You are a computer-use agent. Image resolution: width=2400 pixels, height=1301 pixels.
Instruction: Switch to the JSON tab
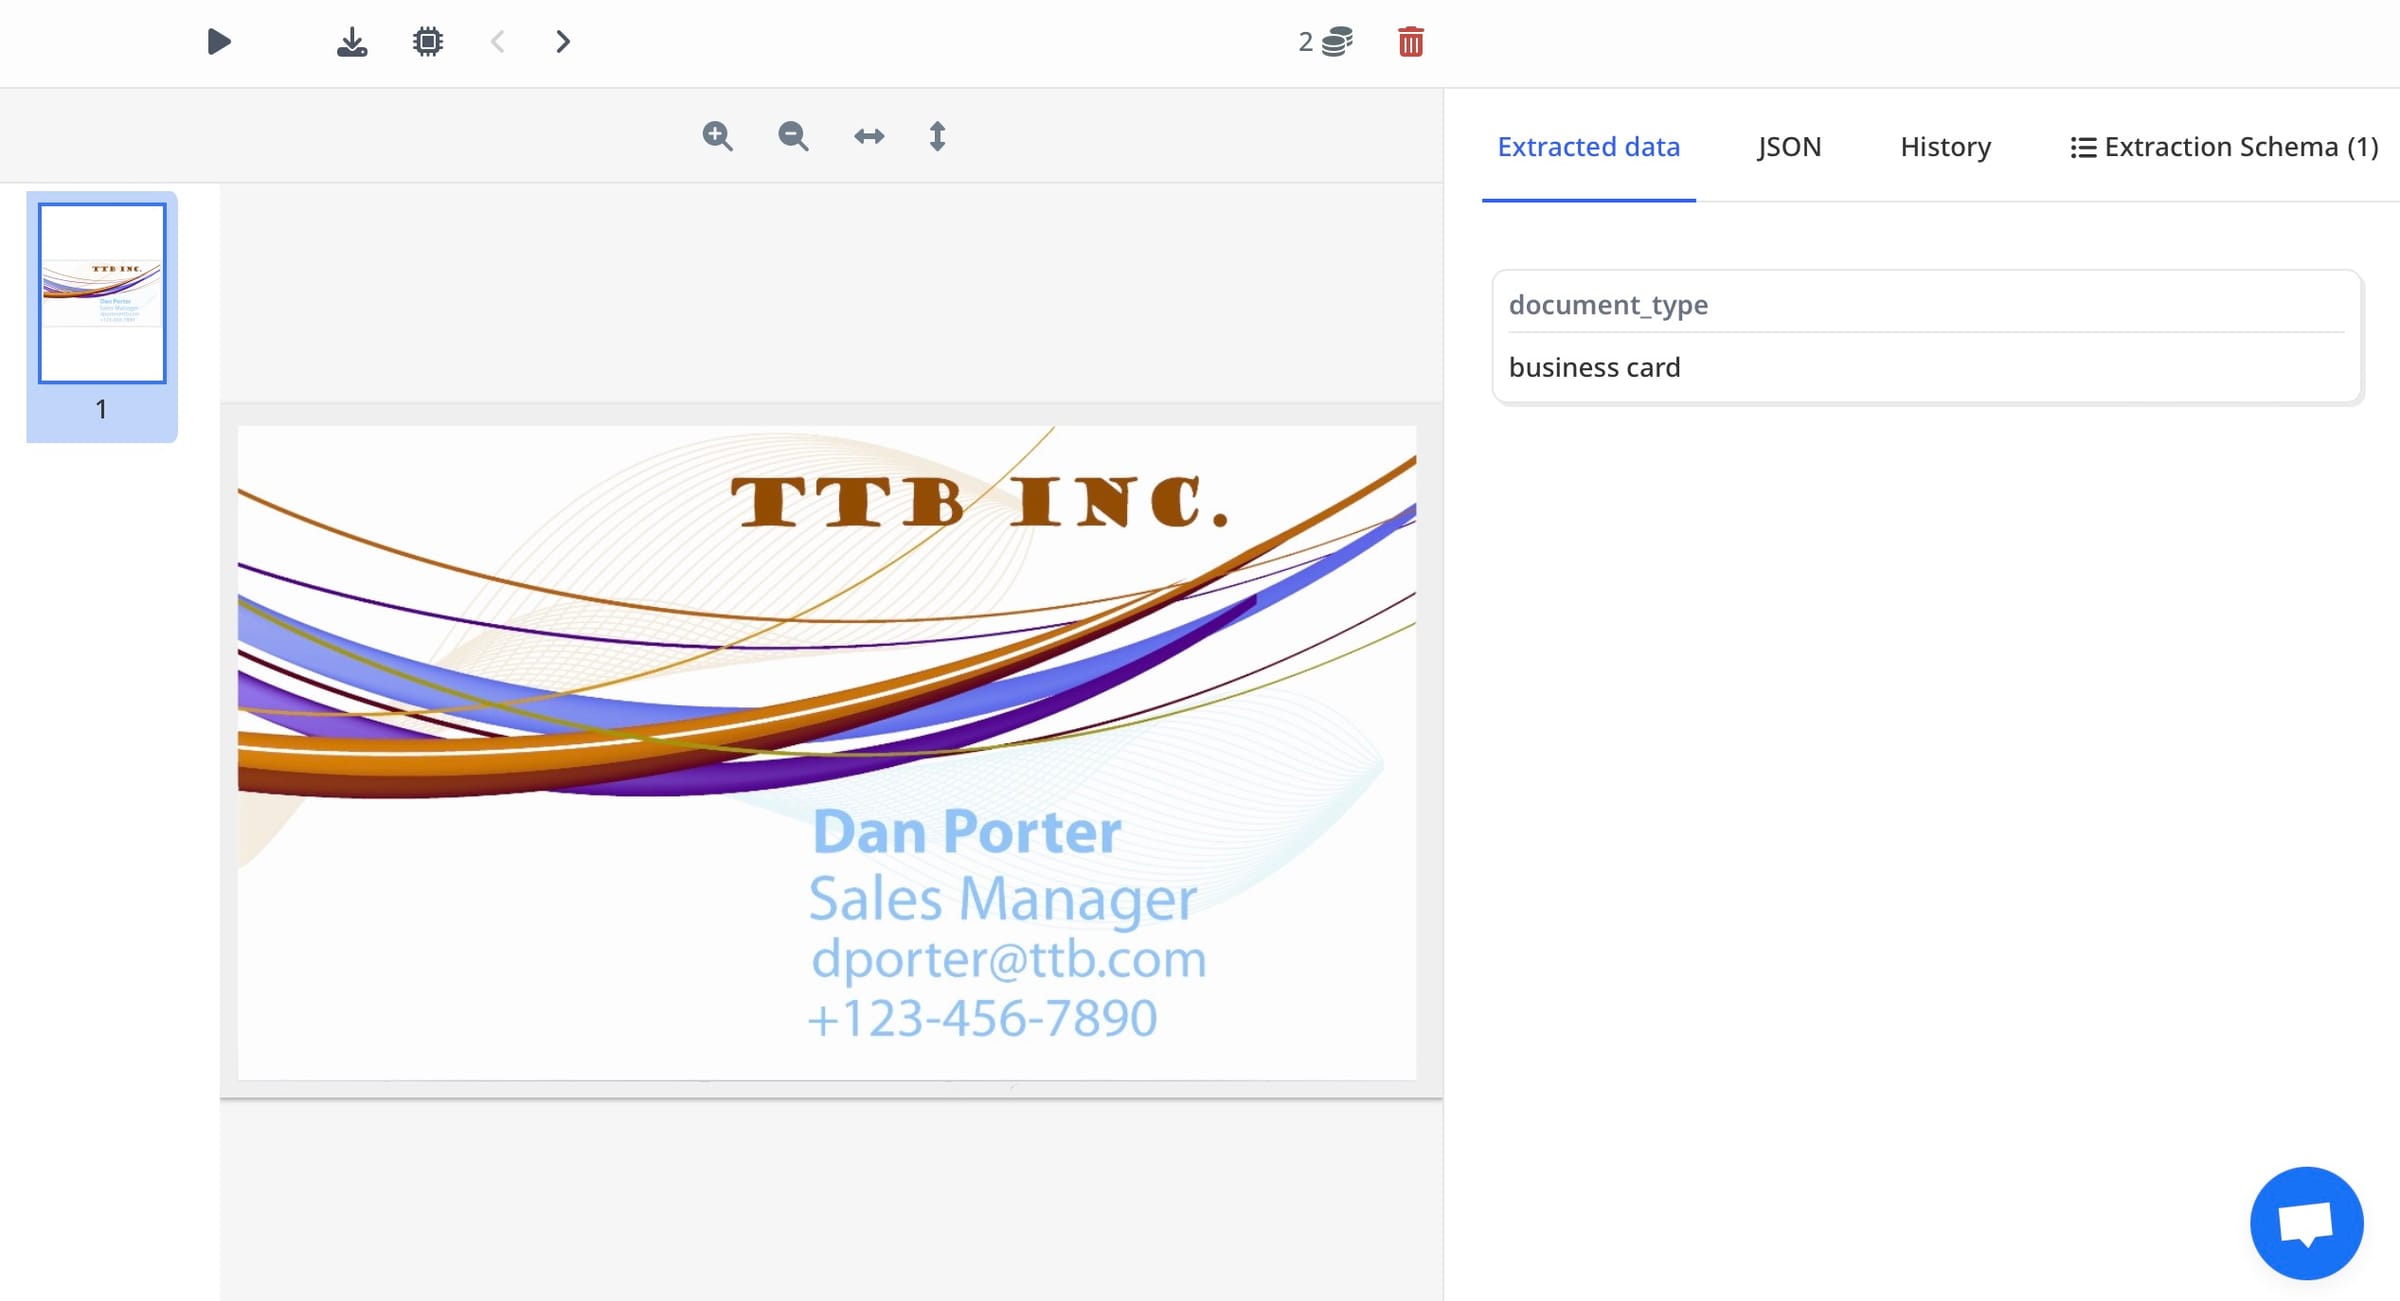(x=1789, y=146)
